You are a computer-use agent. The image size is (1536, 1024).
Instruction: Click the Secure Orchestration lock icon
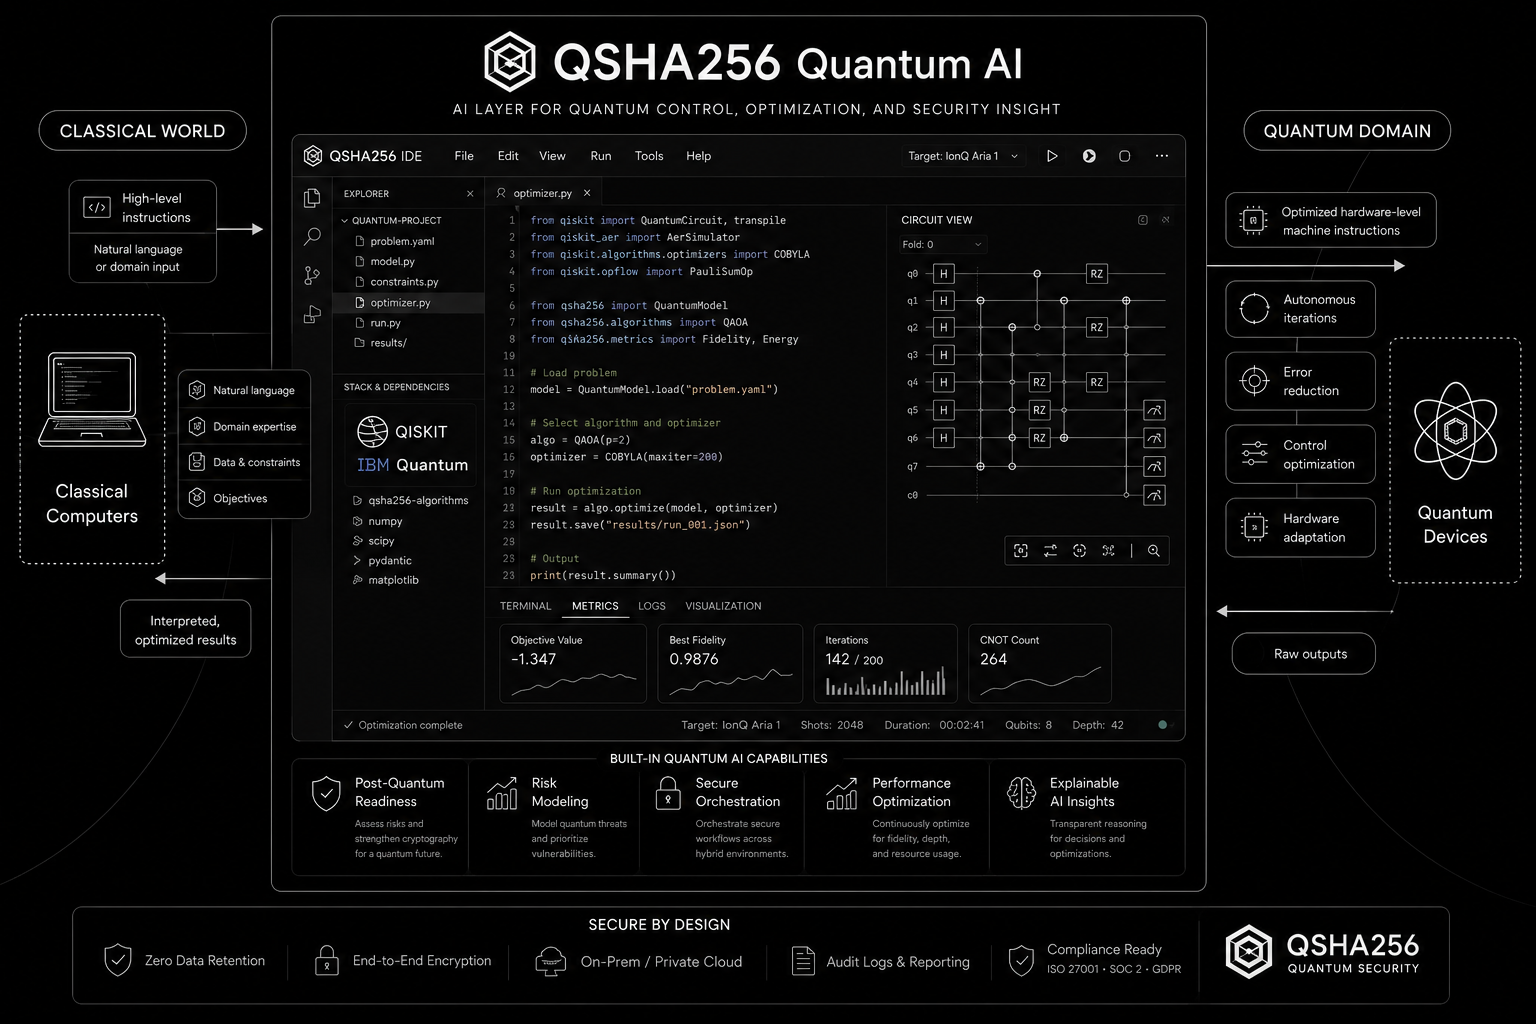tap(668, 794)
